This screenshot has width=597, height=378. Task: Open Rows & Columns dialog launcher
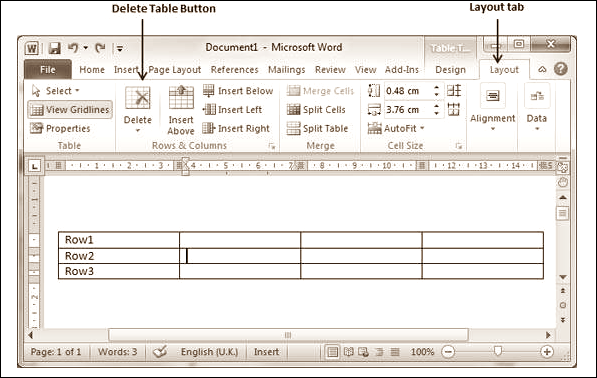[271, 146]
